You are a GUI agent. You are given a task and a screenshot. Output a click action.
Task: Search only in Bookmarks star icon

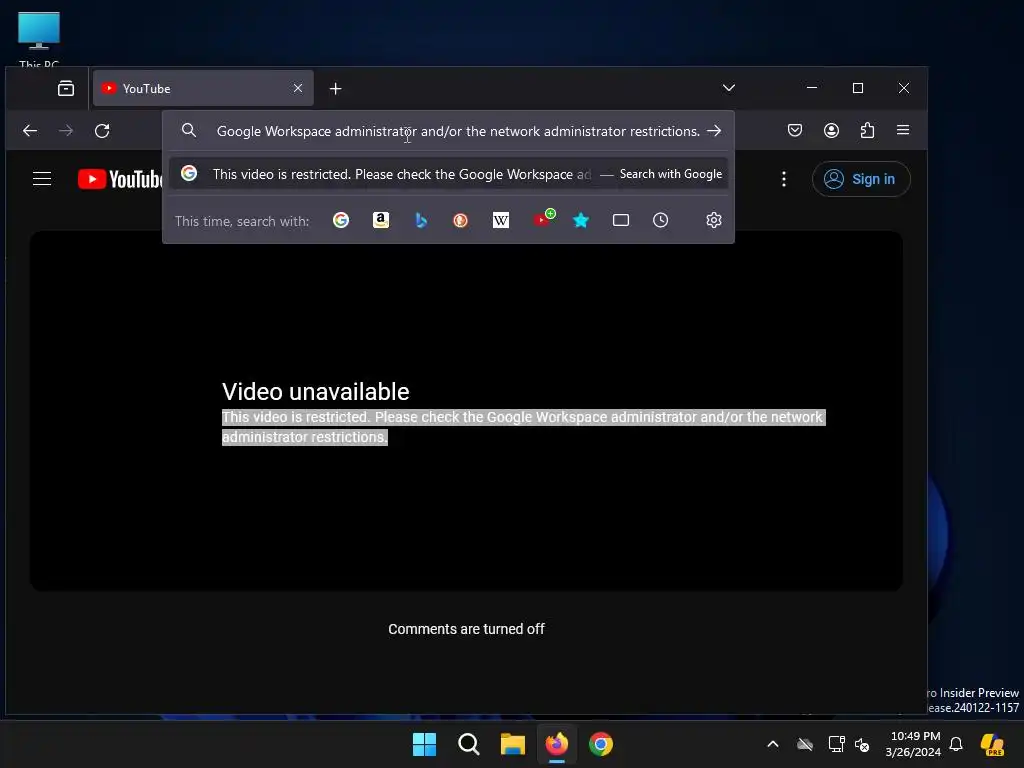point(581,220)
